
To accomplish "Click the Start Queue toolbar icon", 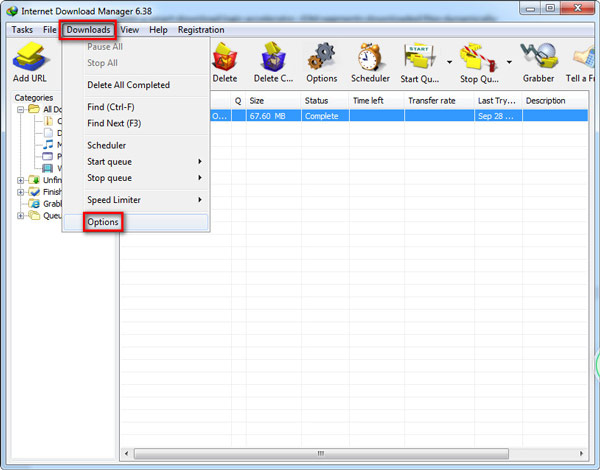I will click(419, 57).
